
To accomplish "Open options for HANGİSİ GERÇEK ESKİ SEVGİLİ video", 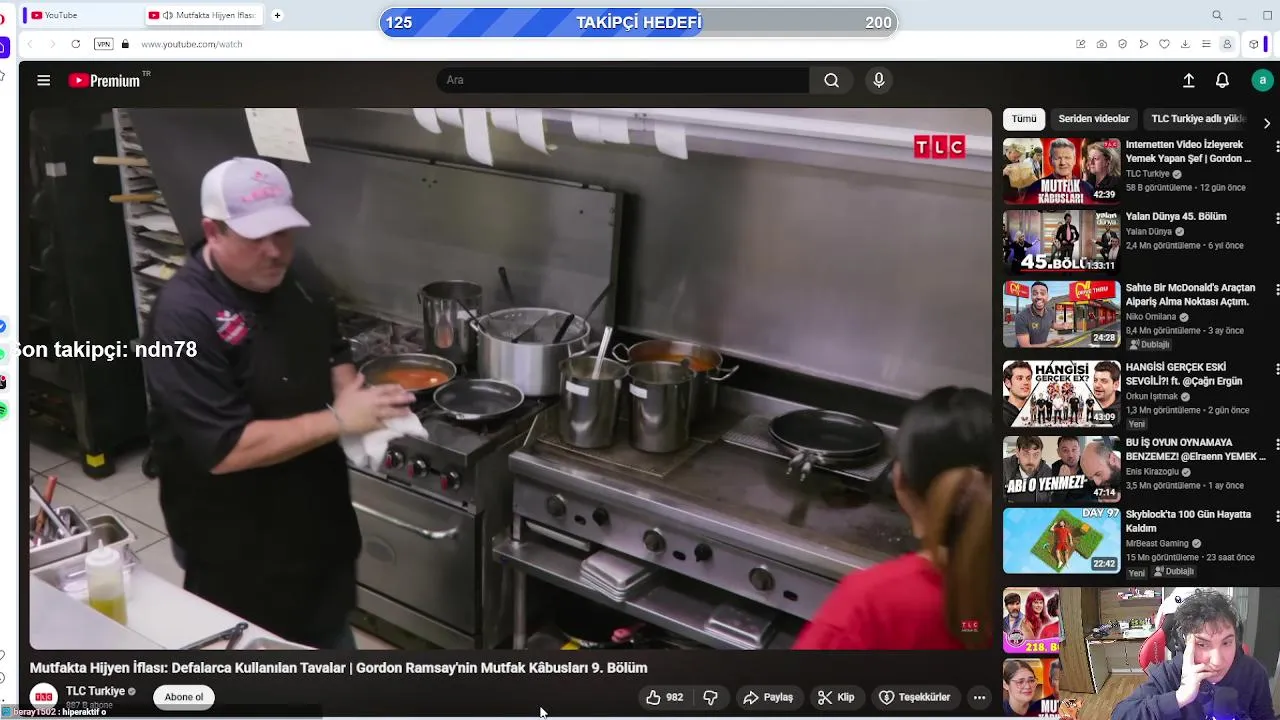I will pos(1276,369).
